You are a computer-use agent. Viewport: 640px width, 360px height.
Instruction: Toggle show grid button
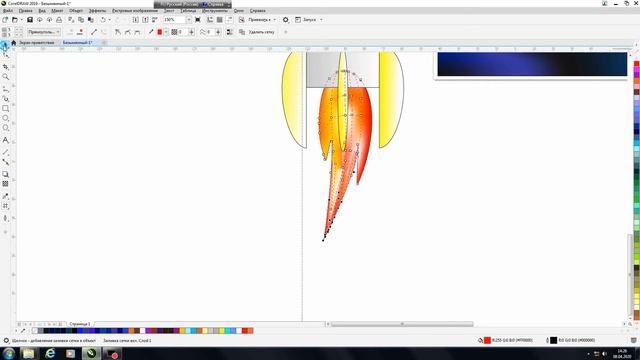(220, 20)
